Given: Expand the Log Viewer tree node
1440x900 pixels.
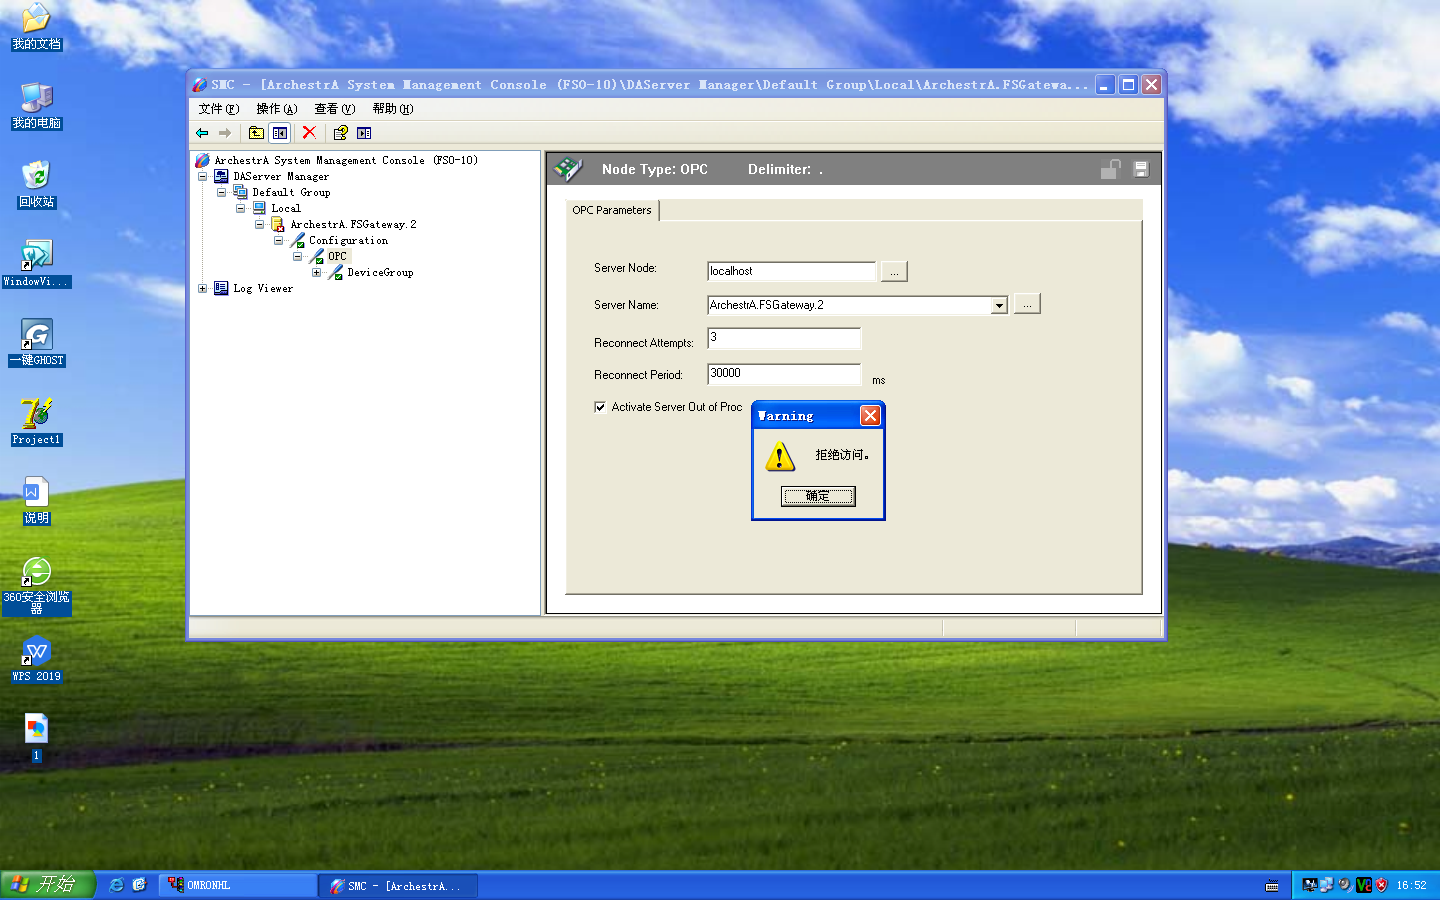Looking at the screenshot, I should pyautogui.click(x=203, y=288).
